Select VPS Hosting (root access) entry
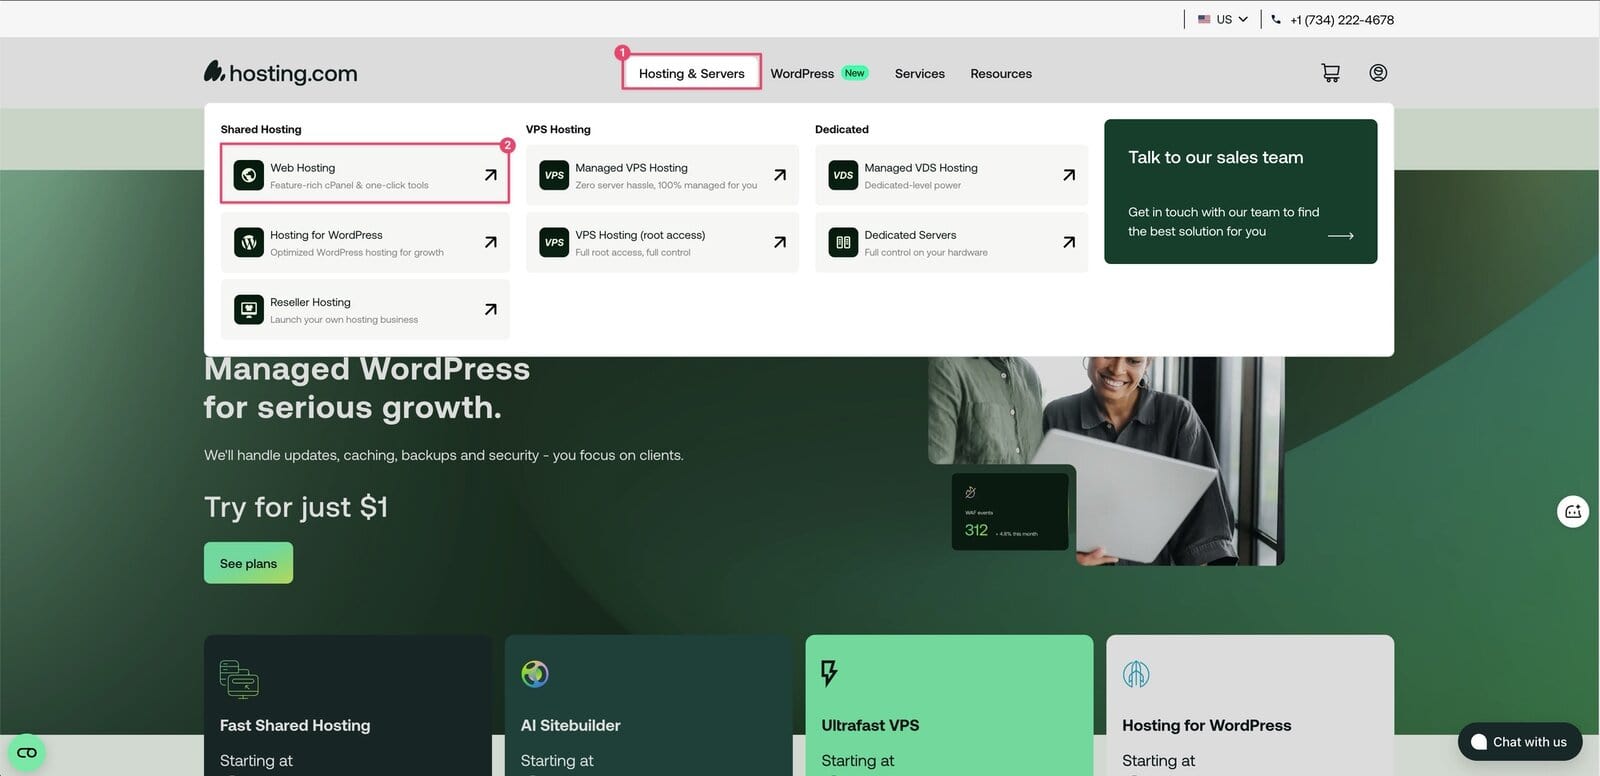Viewport: 1600px width, 776px height. [662, 242]
